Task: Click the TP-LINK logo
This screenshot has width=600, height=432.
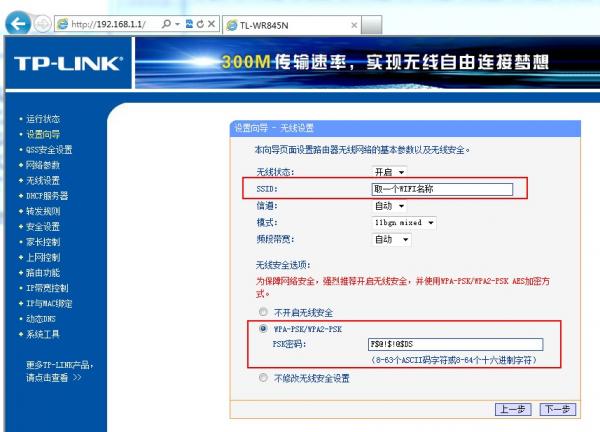Action: [68, 63]
